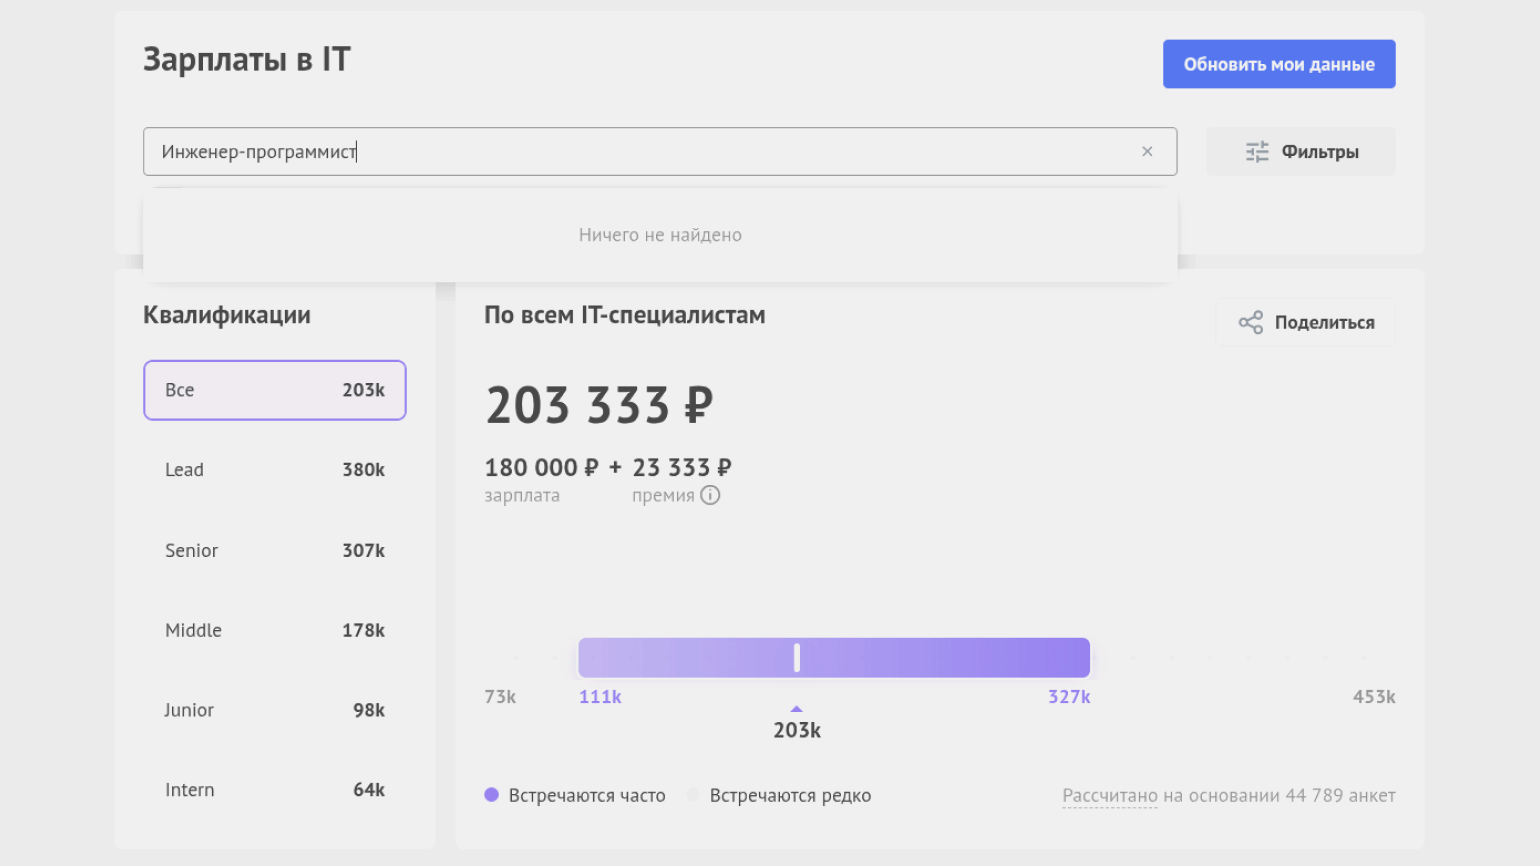The image size is (1540, 866).
Task: Clear the search field with the X icon
Action: [x=1147, y=152]
